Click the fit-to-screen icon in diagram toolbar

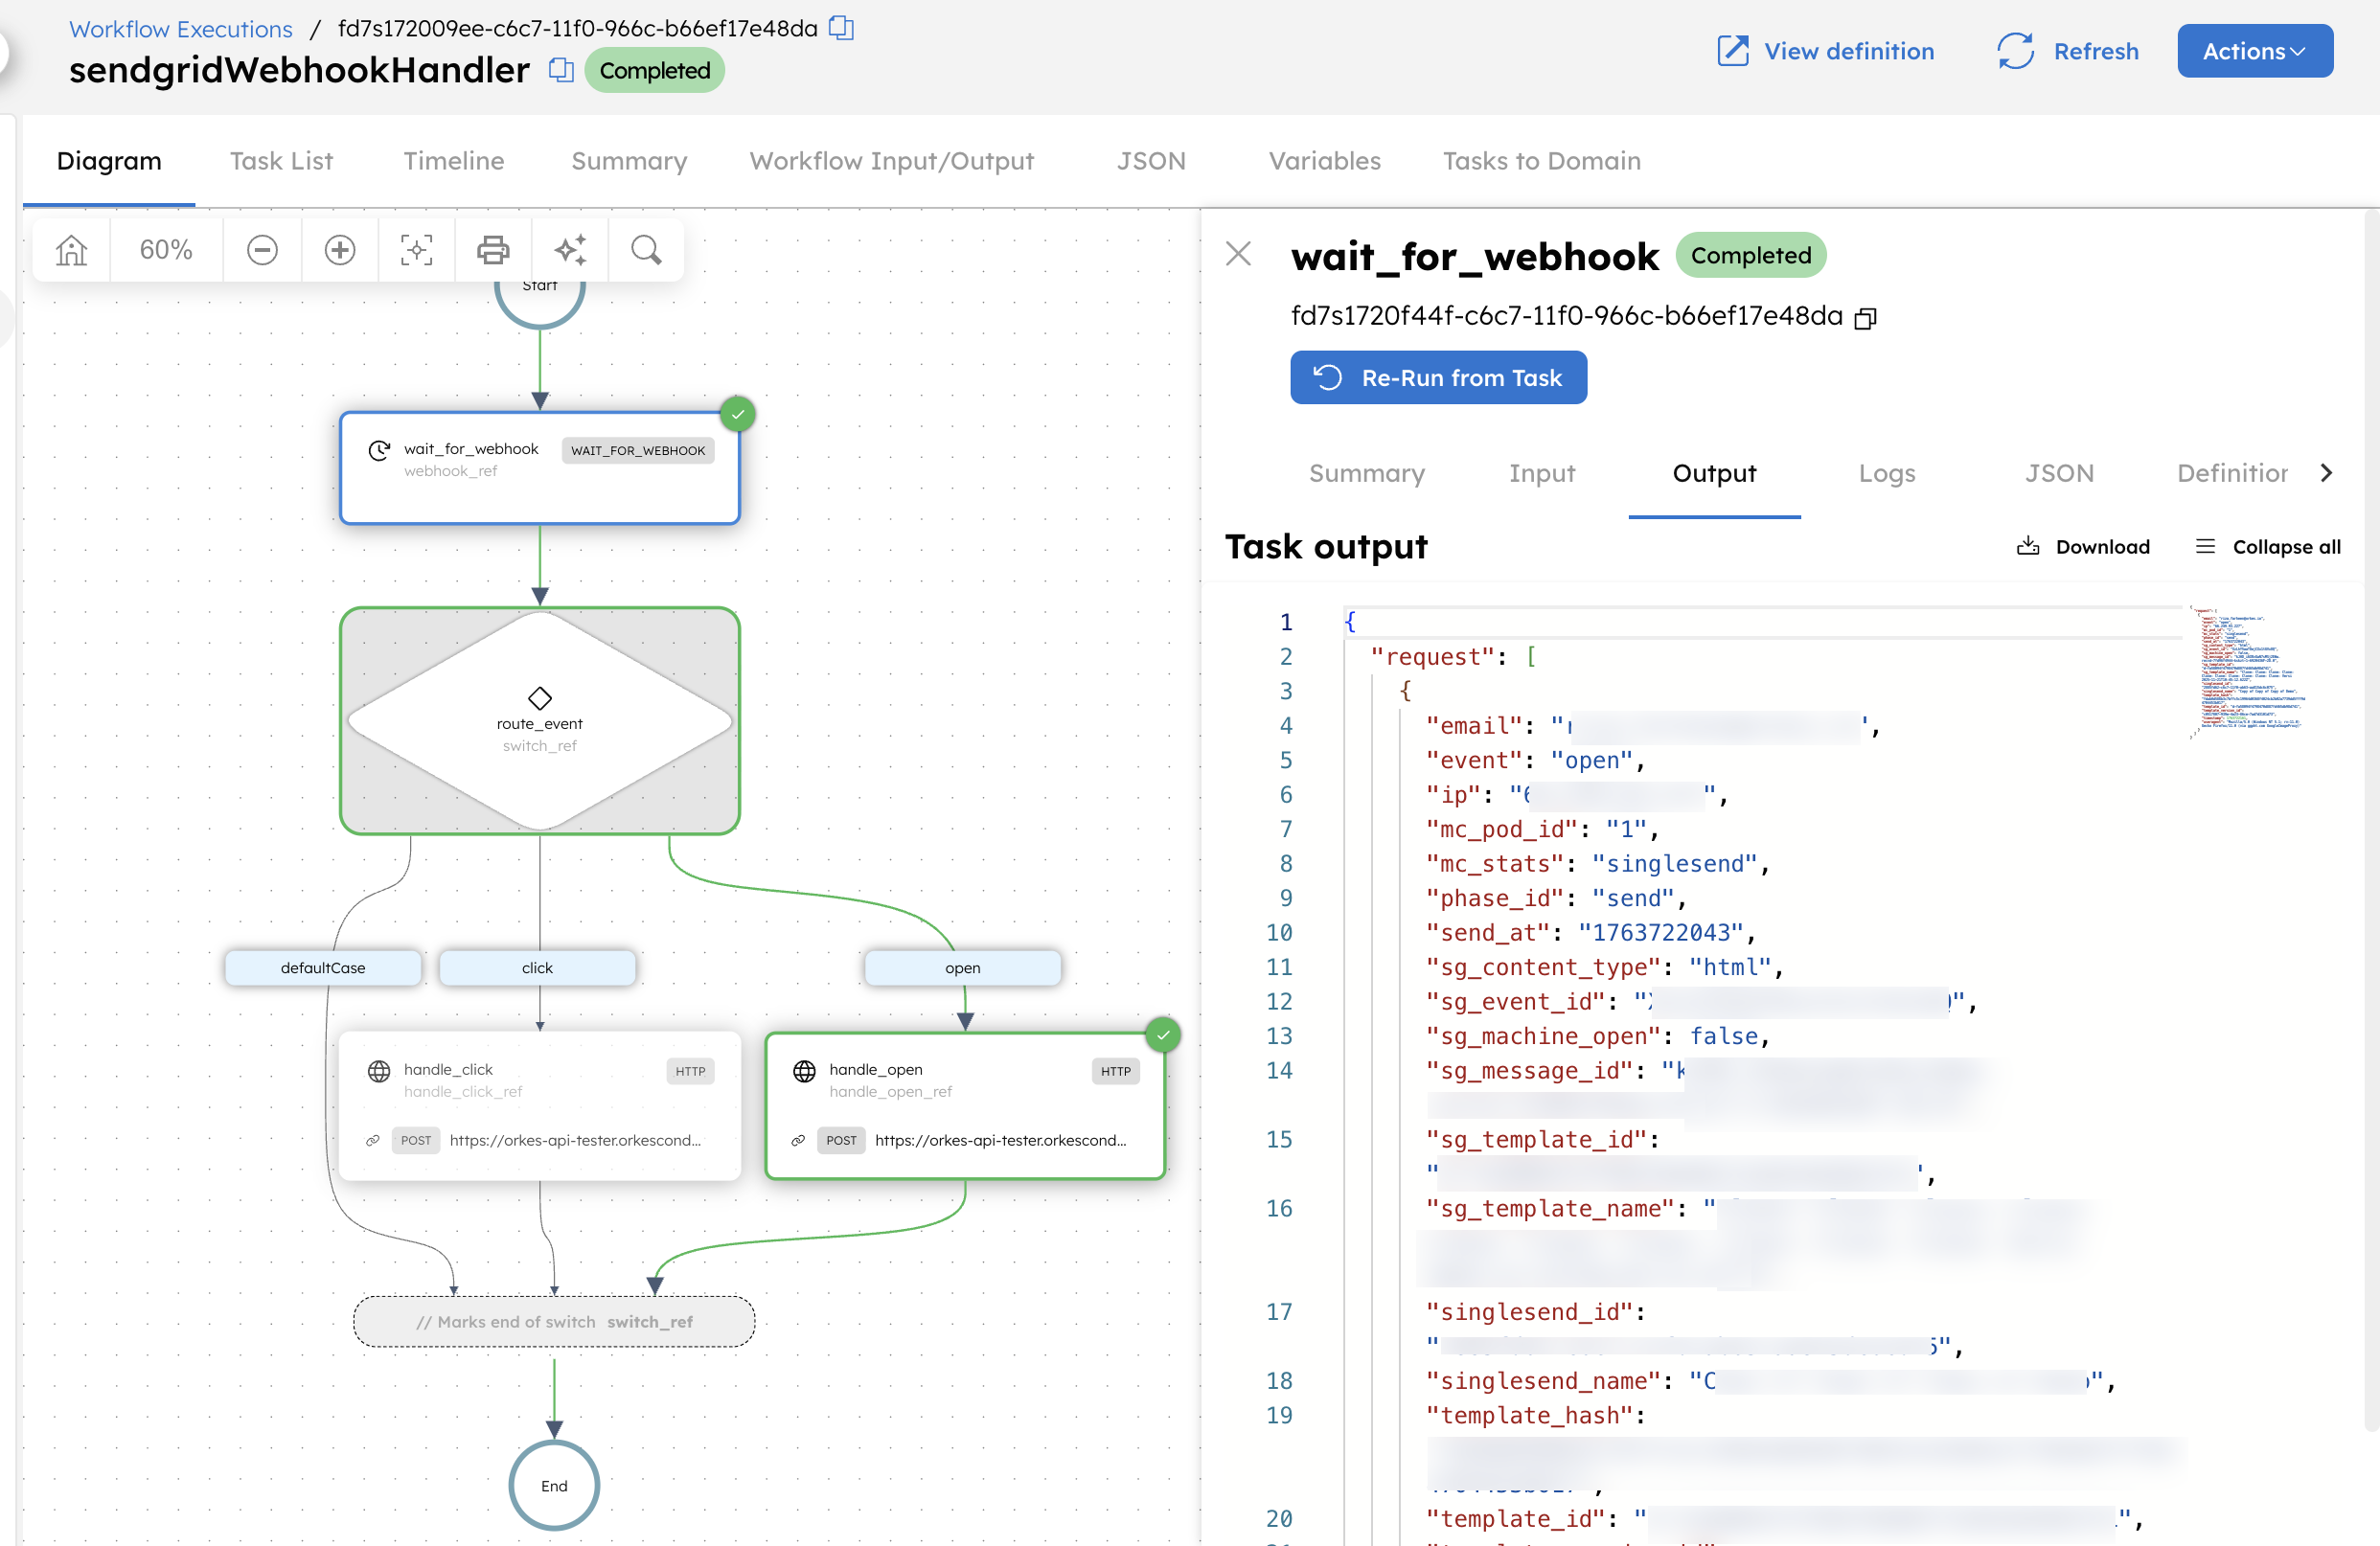coord(416,250)
